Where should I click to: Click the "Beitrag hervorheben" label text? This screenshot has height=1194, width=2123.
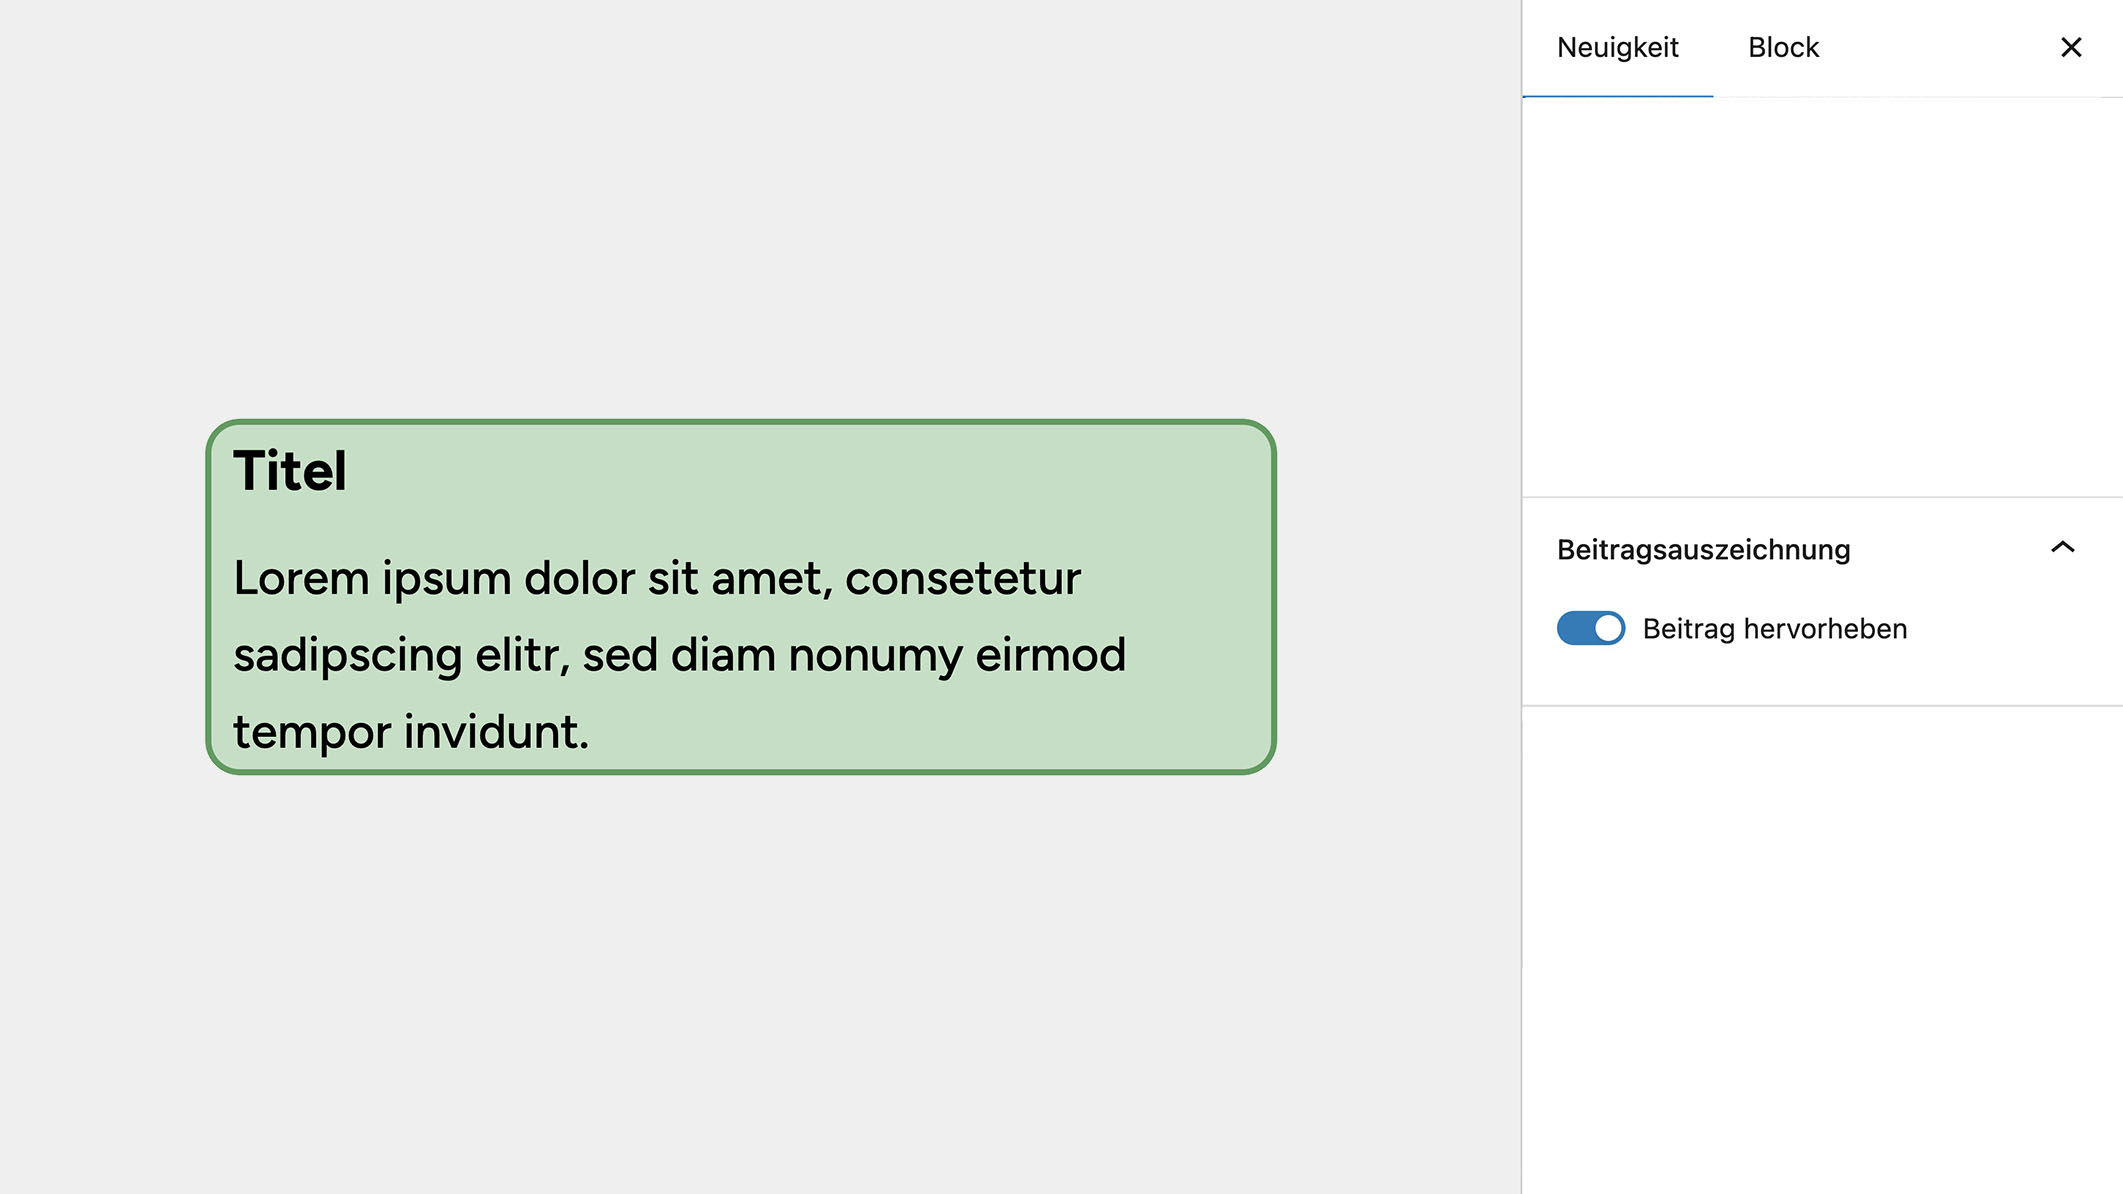coord(1774,629)
